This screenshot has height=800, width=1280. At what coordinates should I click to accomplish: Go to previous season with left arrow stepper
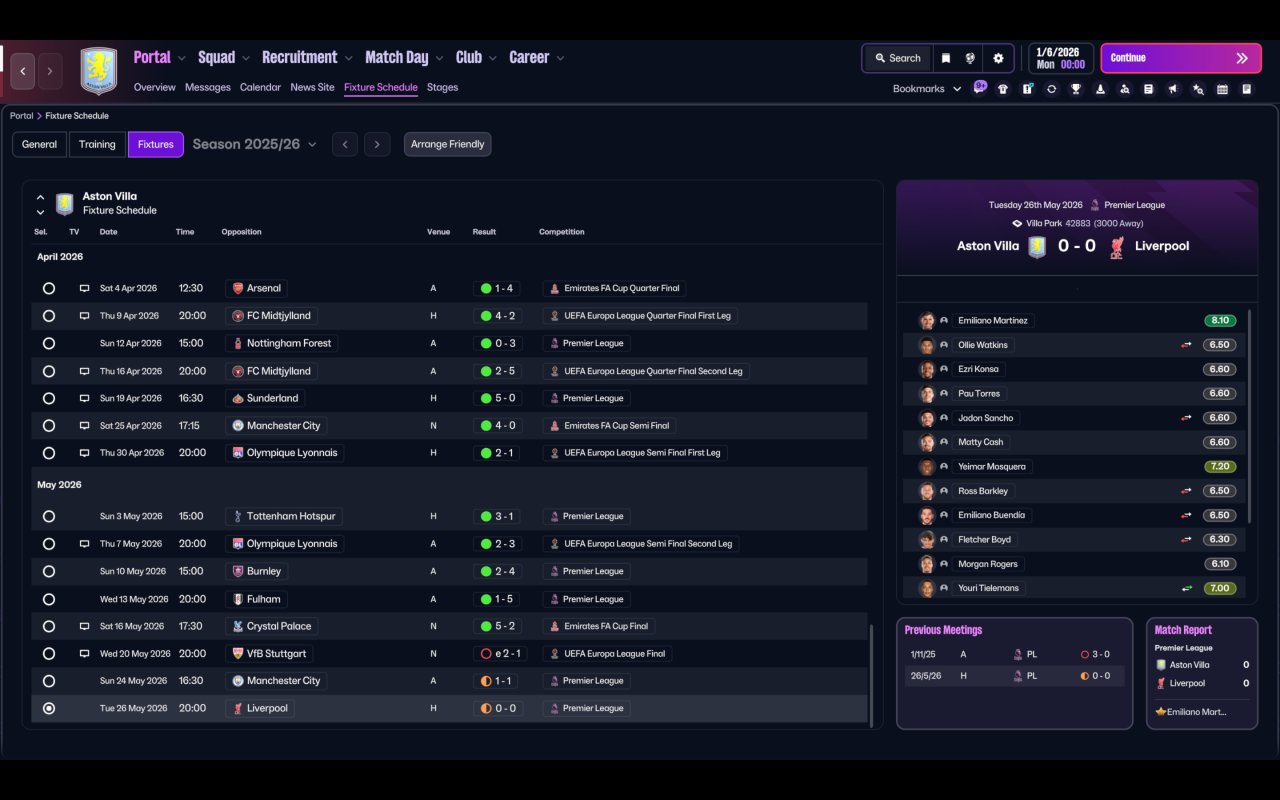tap(345, 144)
